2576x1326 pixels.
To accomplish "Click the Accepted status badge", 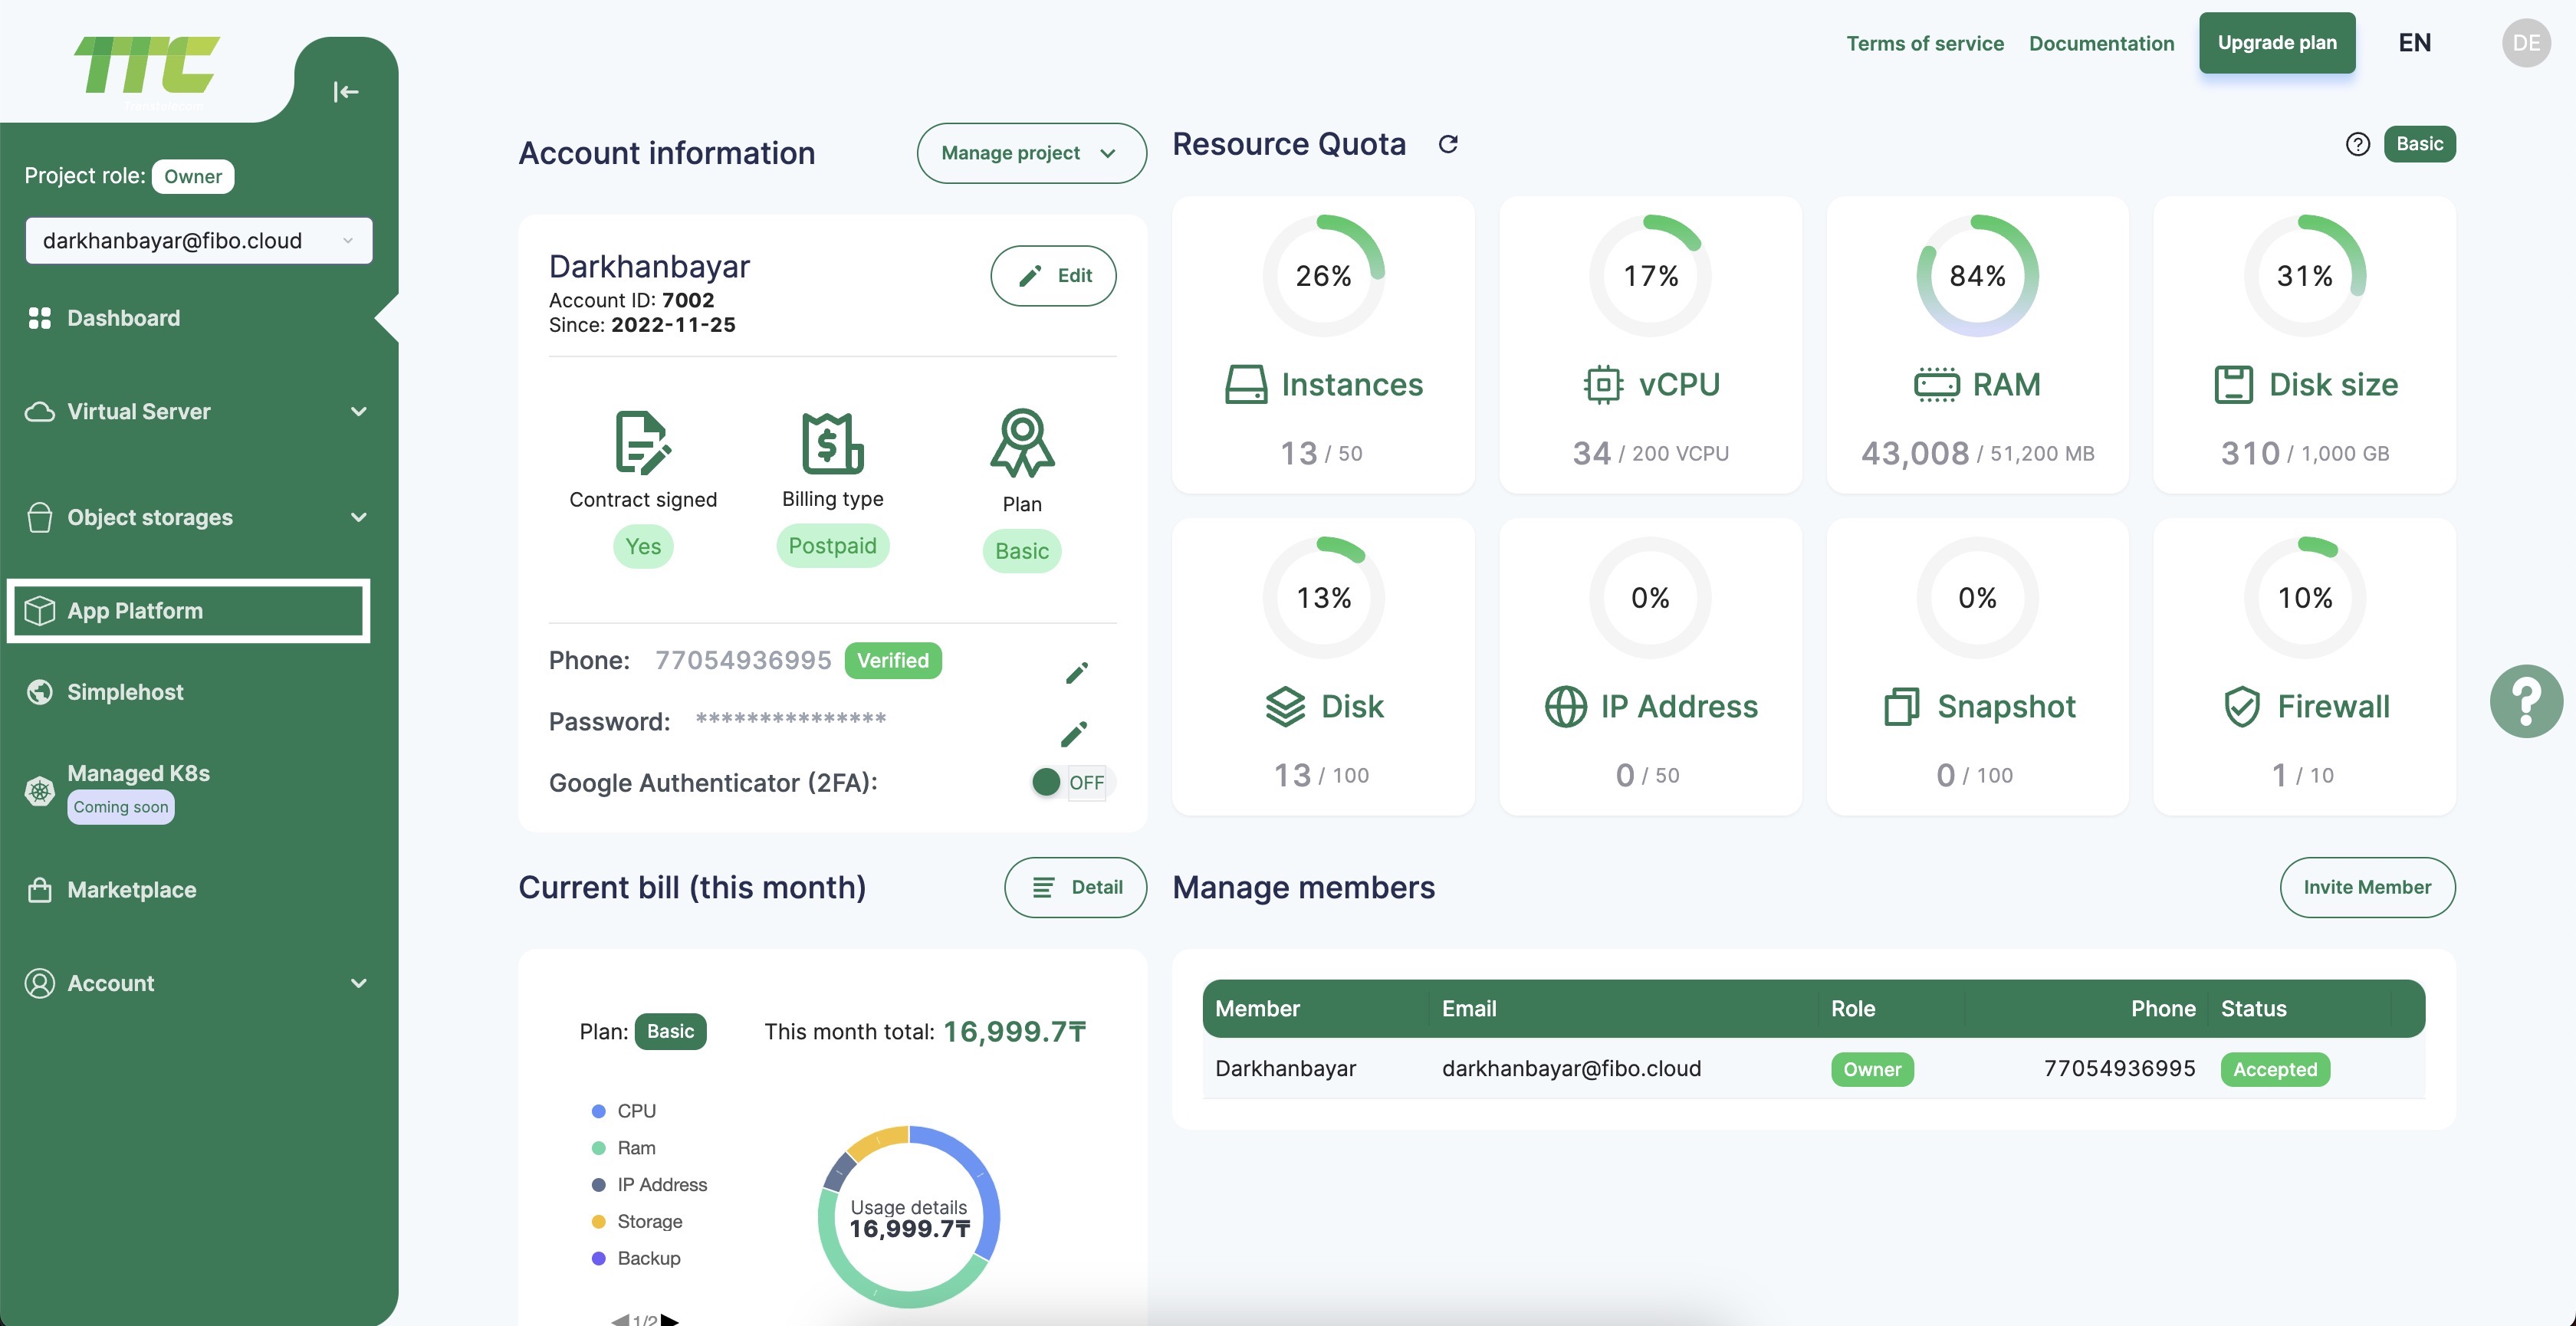I will (x=2275, y=1069).
